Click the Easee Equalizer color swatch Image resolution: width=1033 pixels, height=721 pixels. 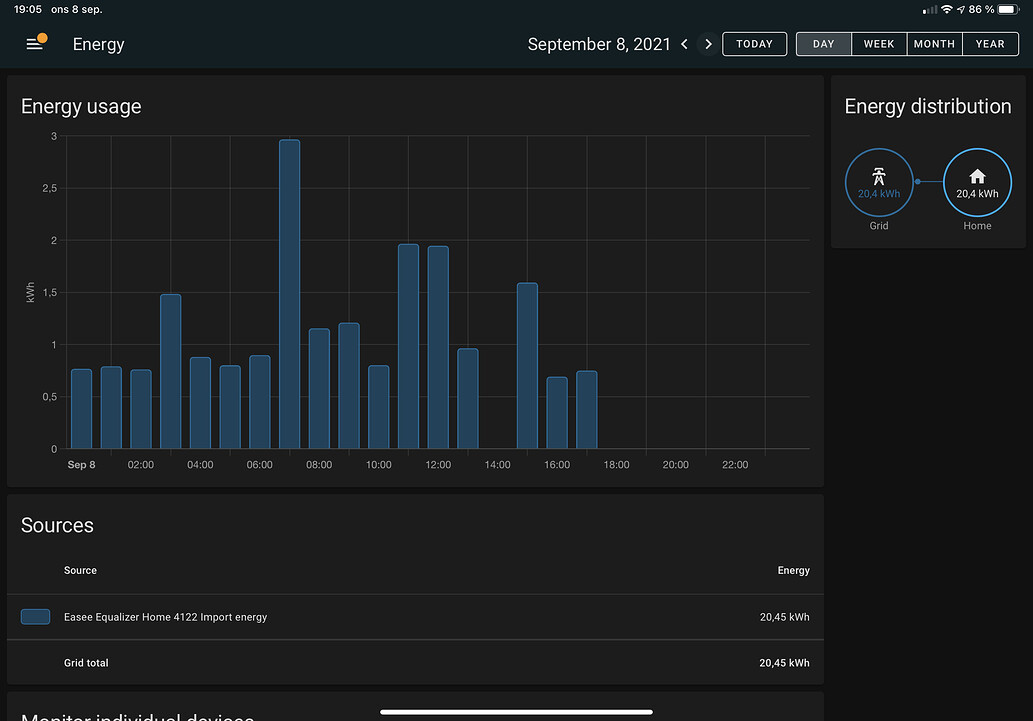click(36, 617)
